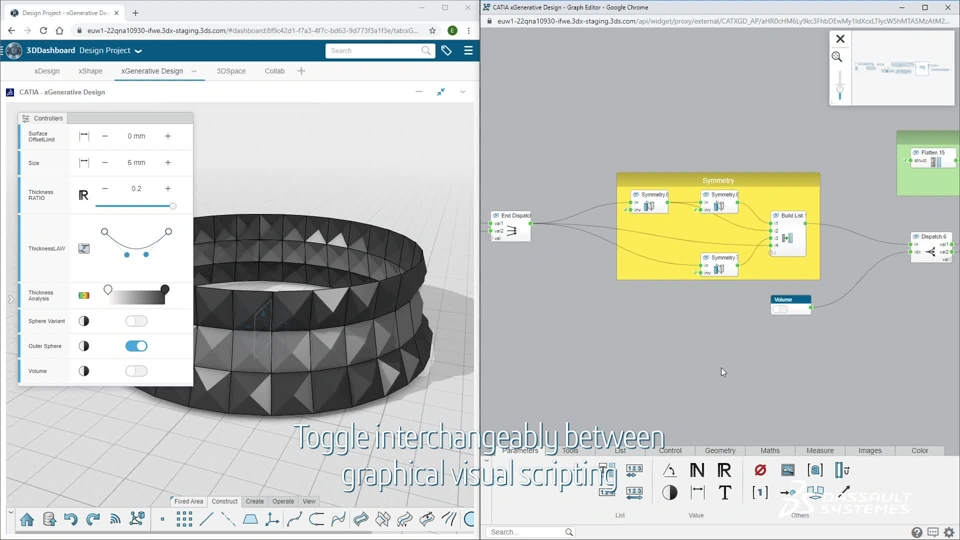Open the 3DDashboard hamburger menu

[x=468, y=51]
